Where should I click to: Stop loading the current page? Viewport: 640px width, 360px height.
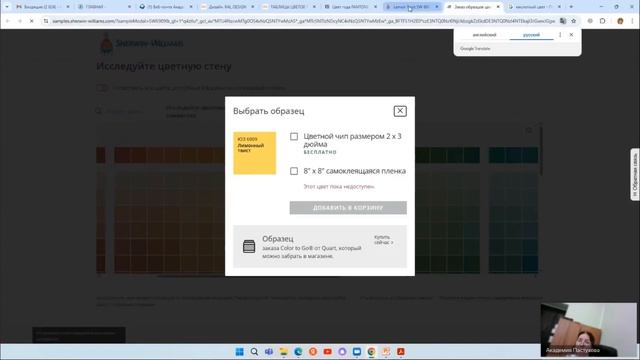31,21
